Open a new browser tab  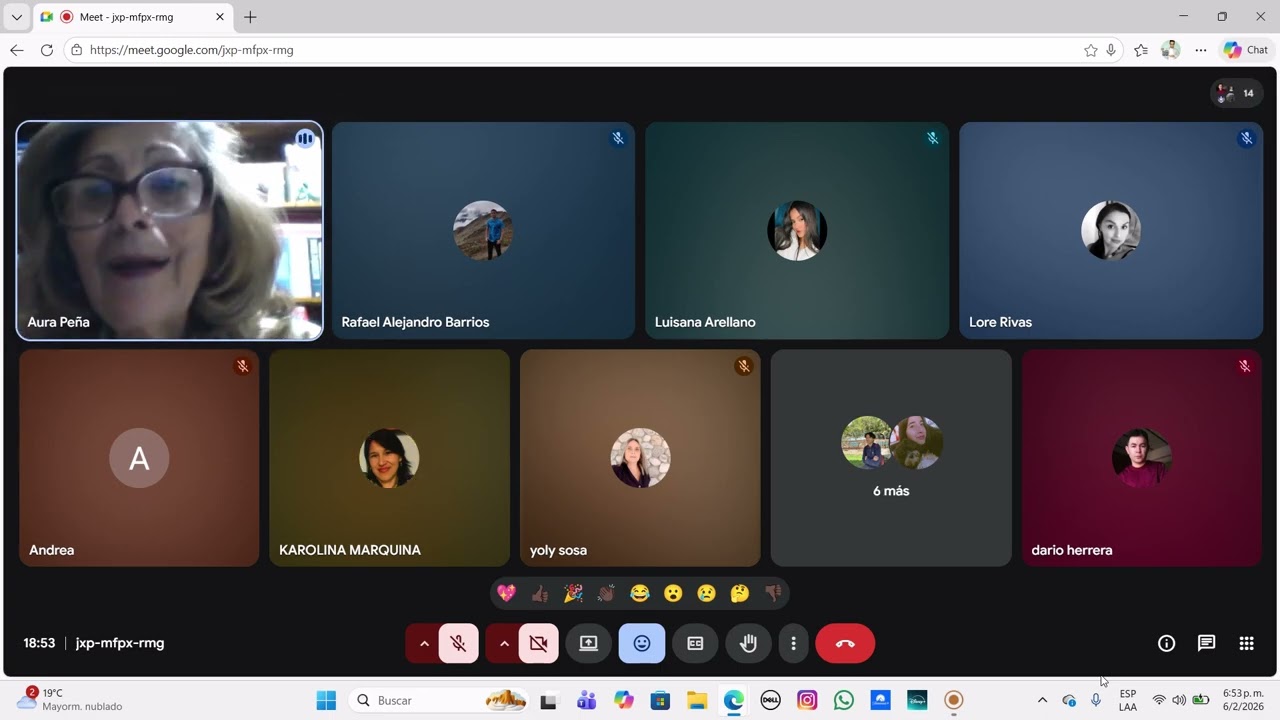(x=250, y=17)
